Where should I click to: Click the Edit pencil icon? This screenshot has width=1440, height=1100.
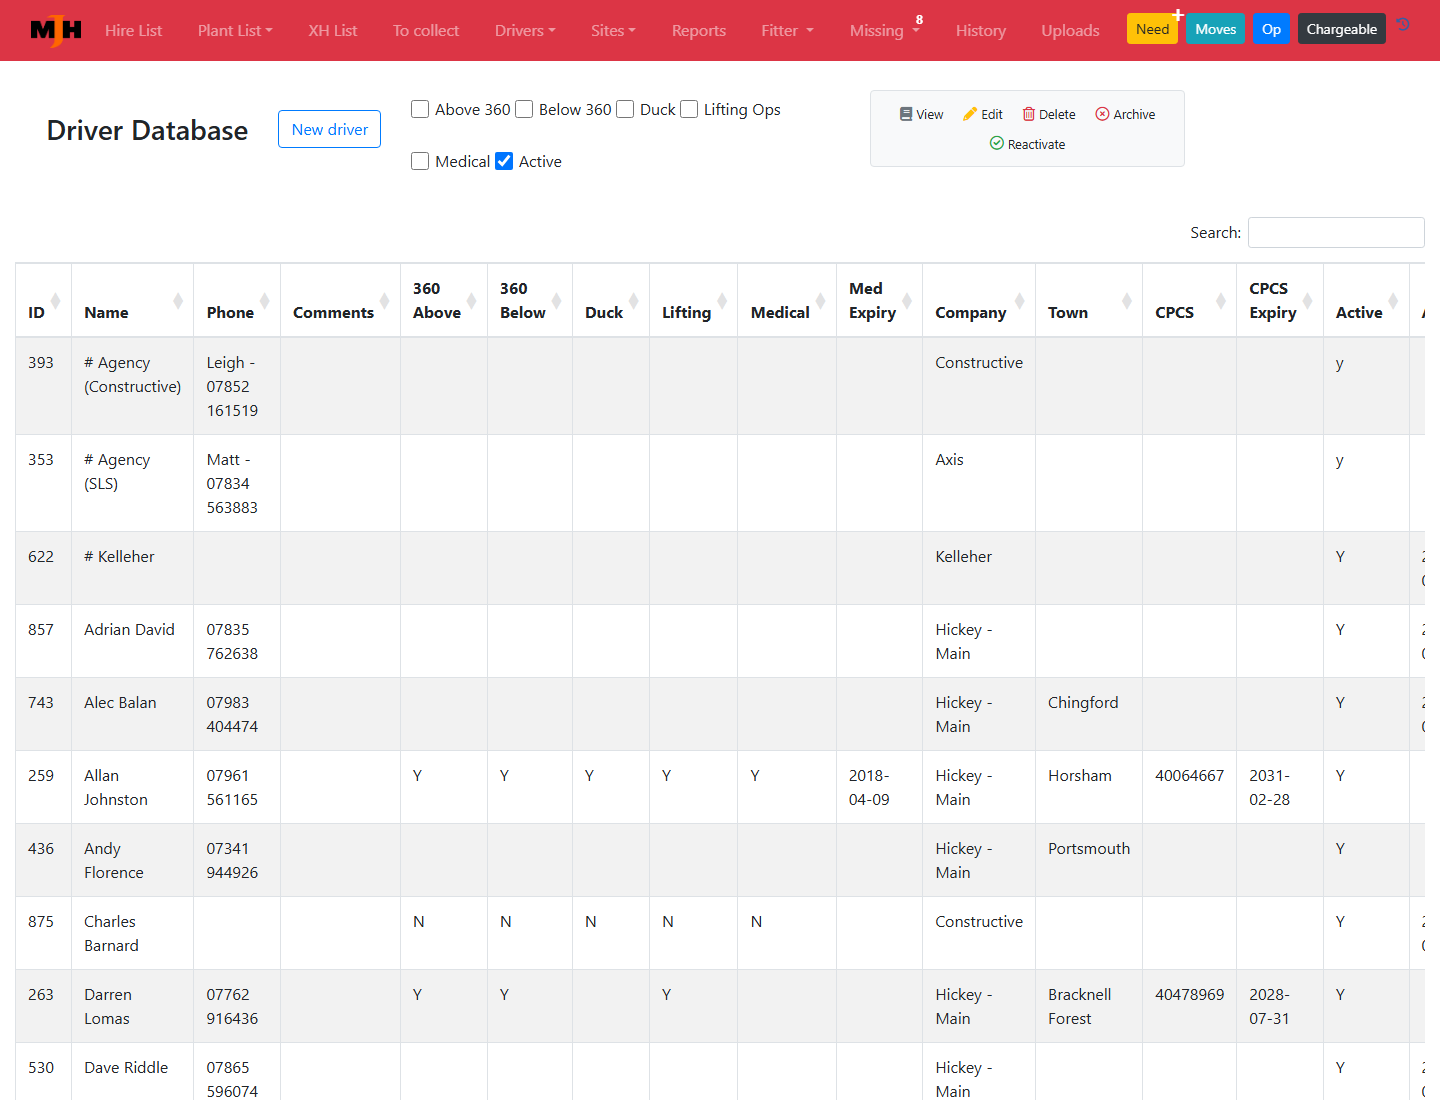tap(970, 114)
